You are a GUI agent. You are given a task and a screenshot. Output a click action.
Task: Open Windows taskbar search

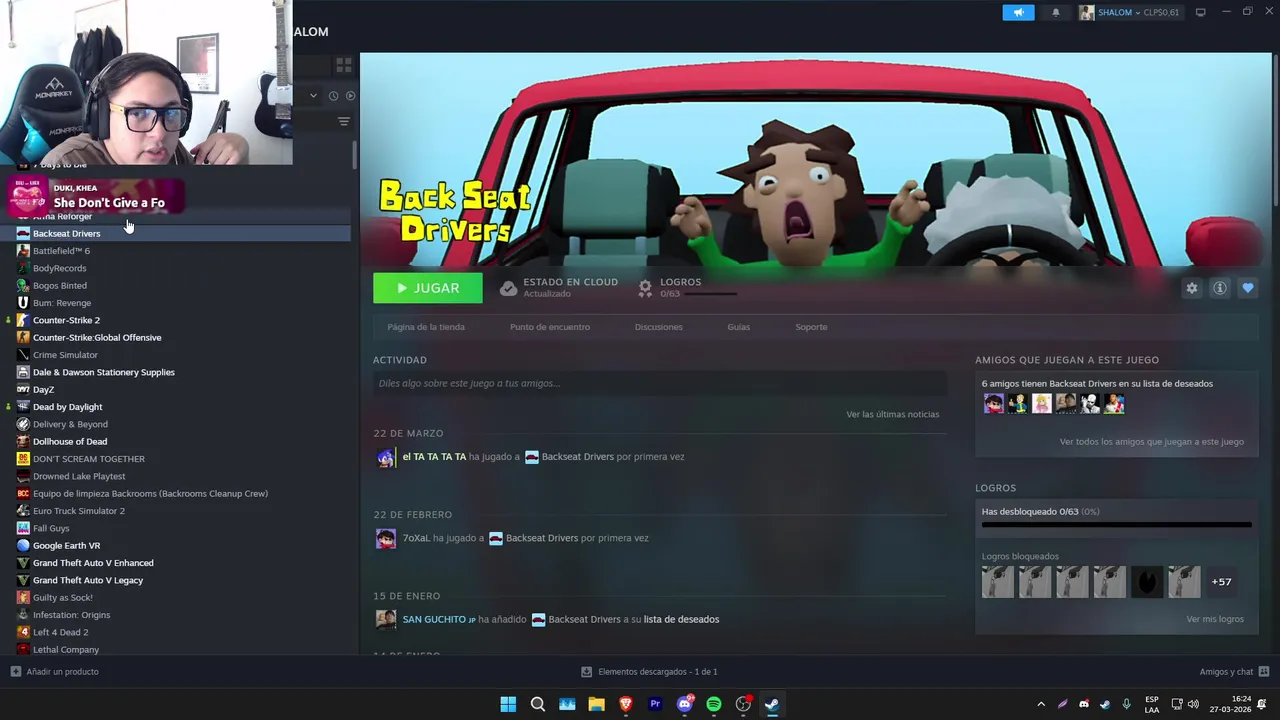click(537, 704)
